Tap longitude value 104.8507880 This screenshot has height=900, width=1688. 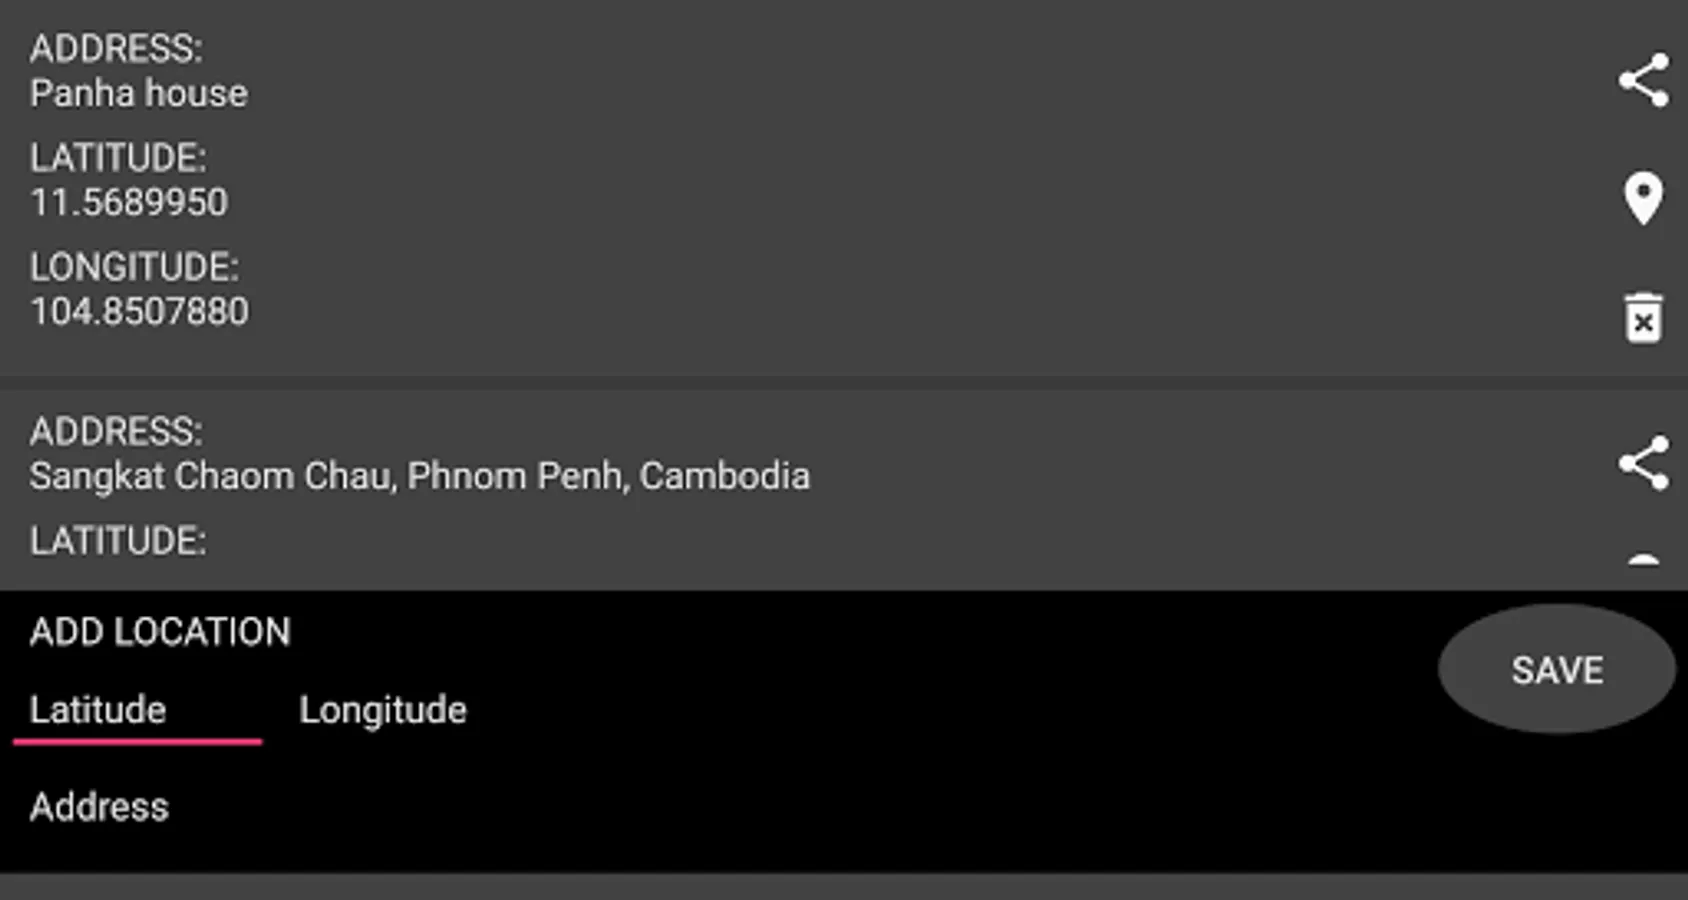click(x=139, y=312)
